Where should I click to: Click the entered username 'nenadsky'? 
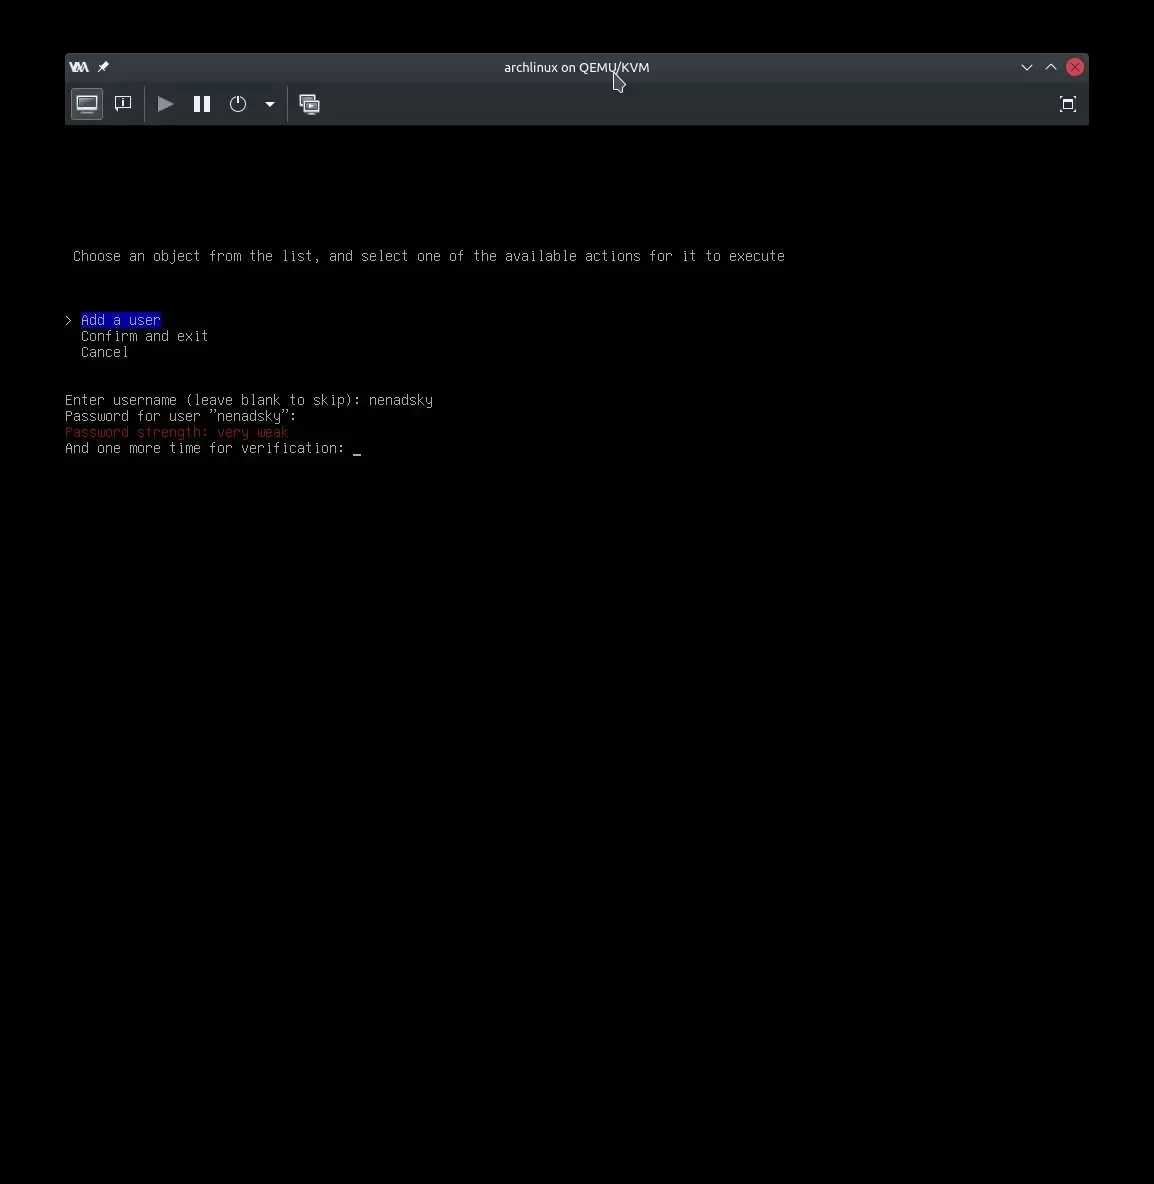point(400,400)
